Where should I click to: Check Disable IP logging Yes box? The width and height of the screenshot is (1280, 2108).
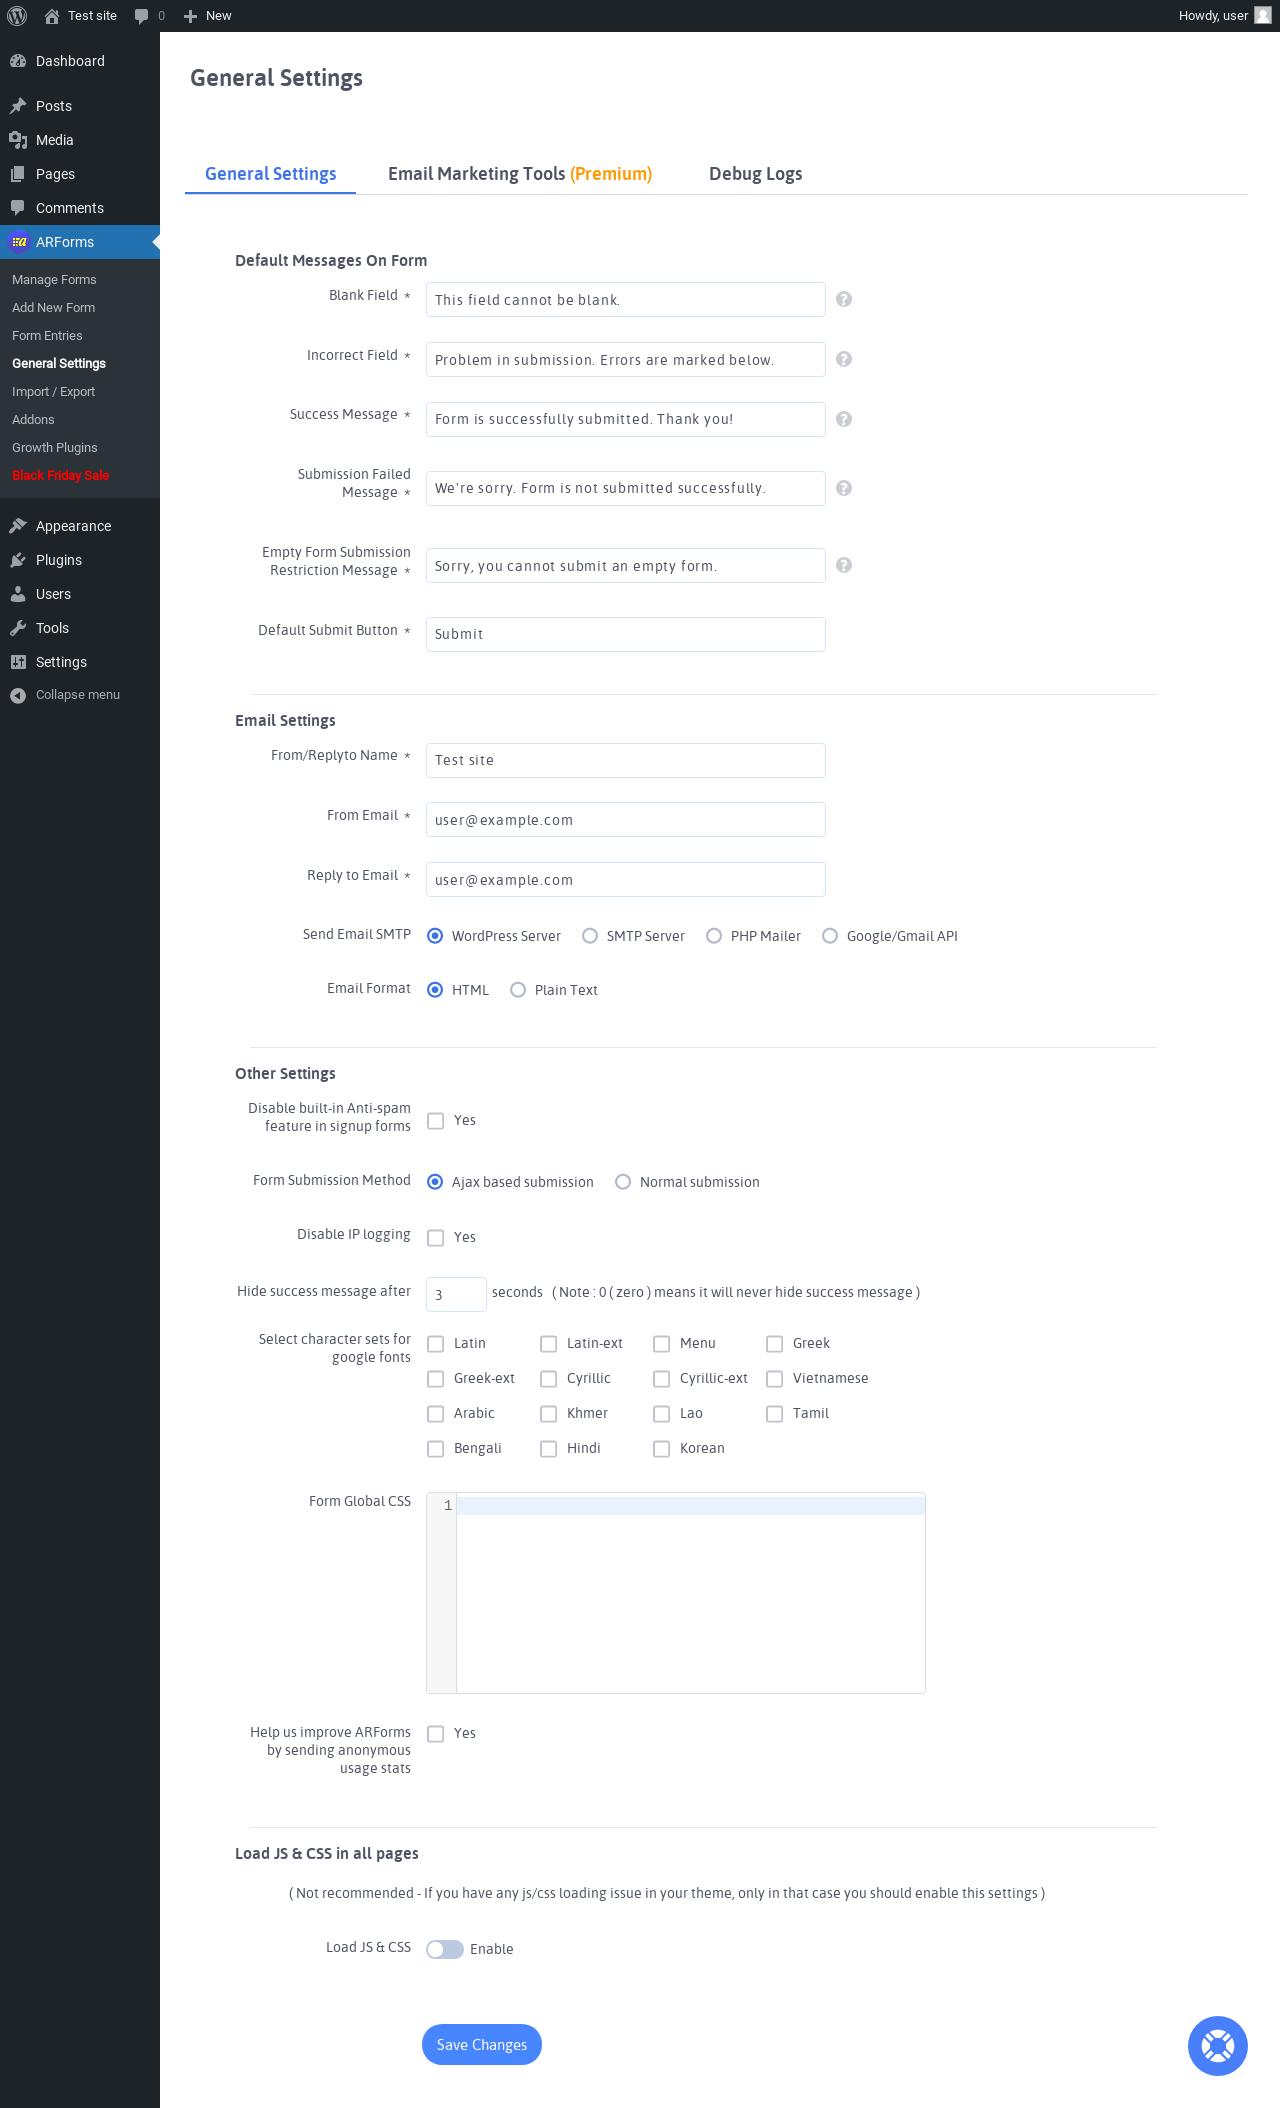pyautogui.click(x=436, y=1238)
